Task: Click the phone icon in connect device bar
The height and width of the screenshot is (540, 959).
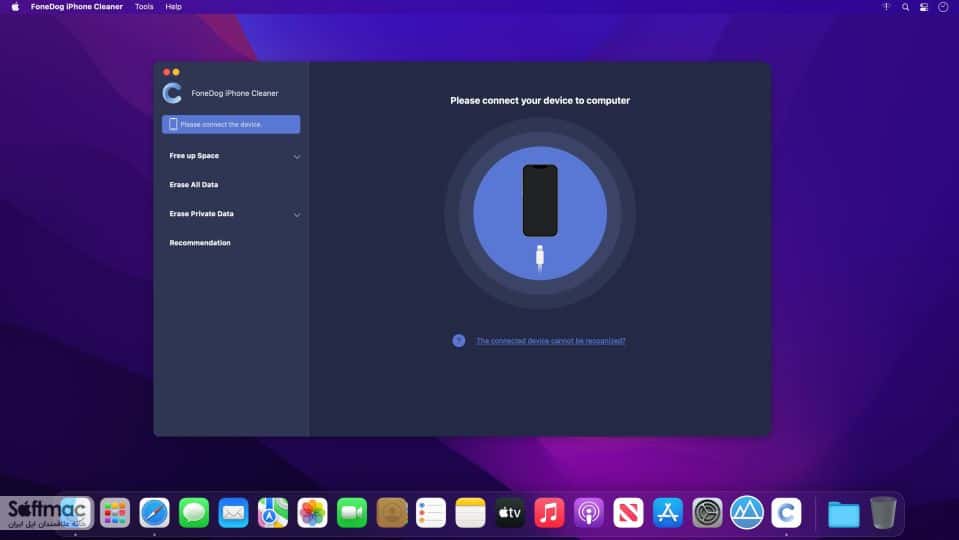Action: tap(173, 124)
